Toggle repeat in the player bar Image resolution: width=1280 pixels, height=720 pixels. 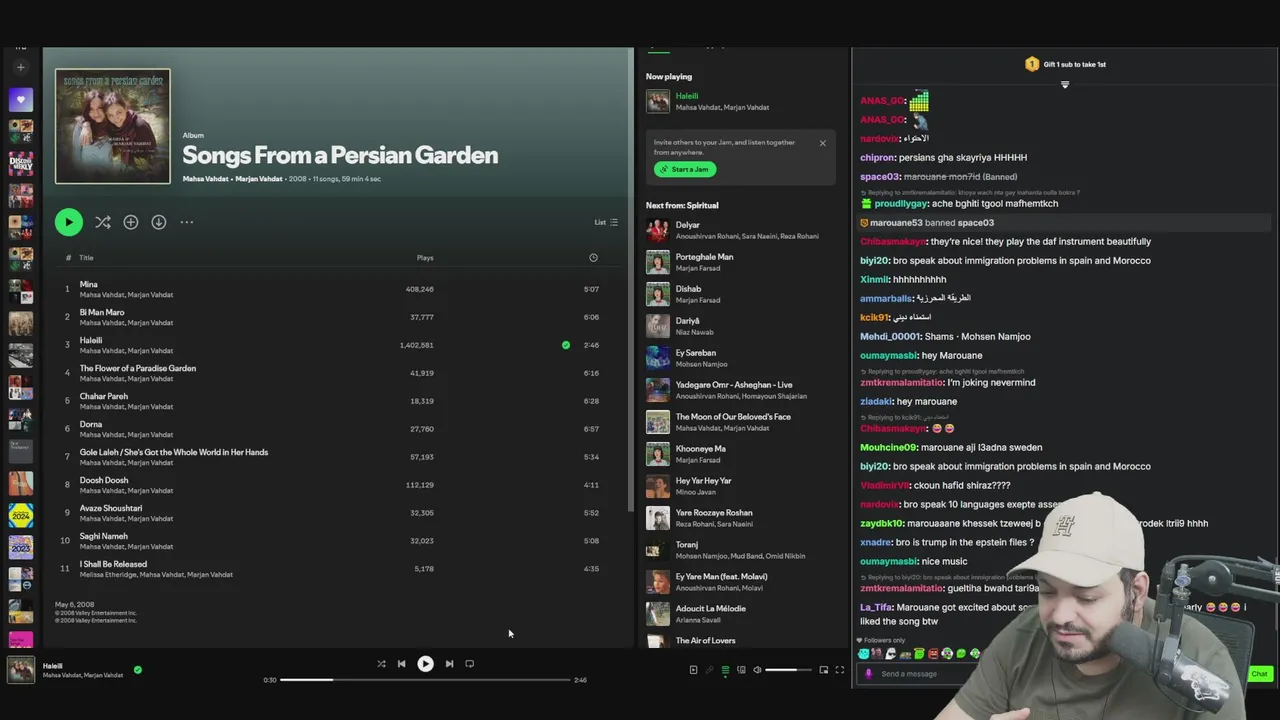(x=469, y=664)
